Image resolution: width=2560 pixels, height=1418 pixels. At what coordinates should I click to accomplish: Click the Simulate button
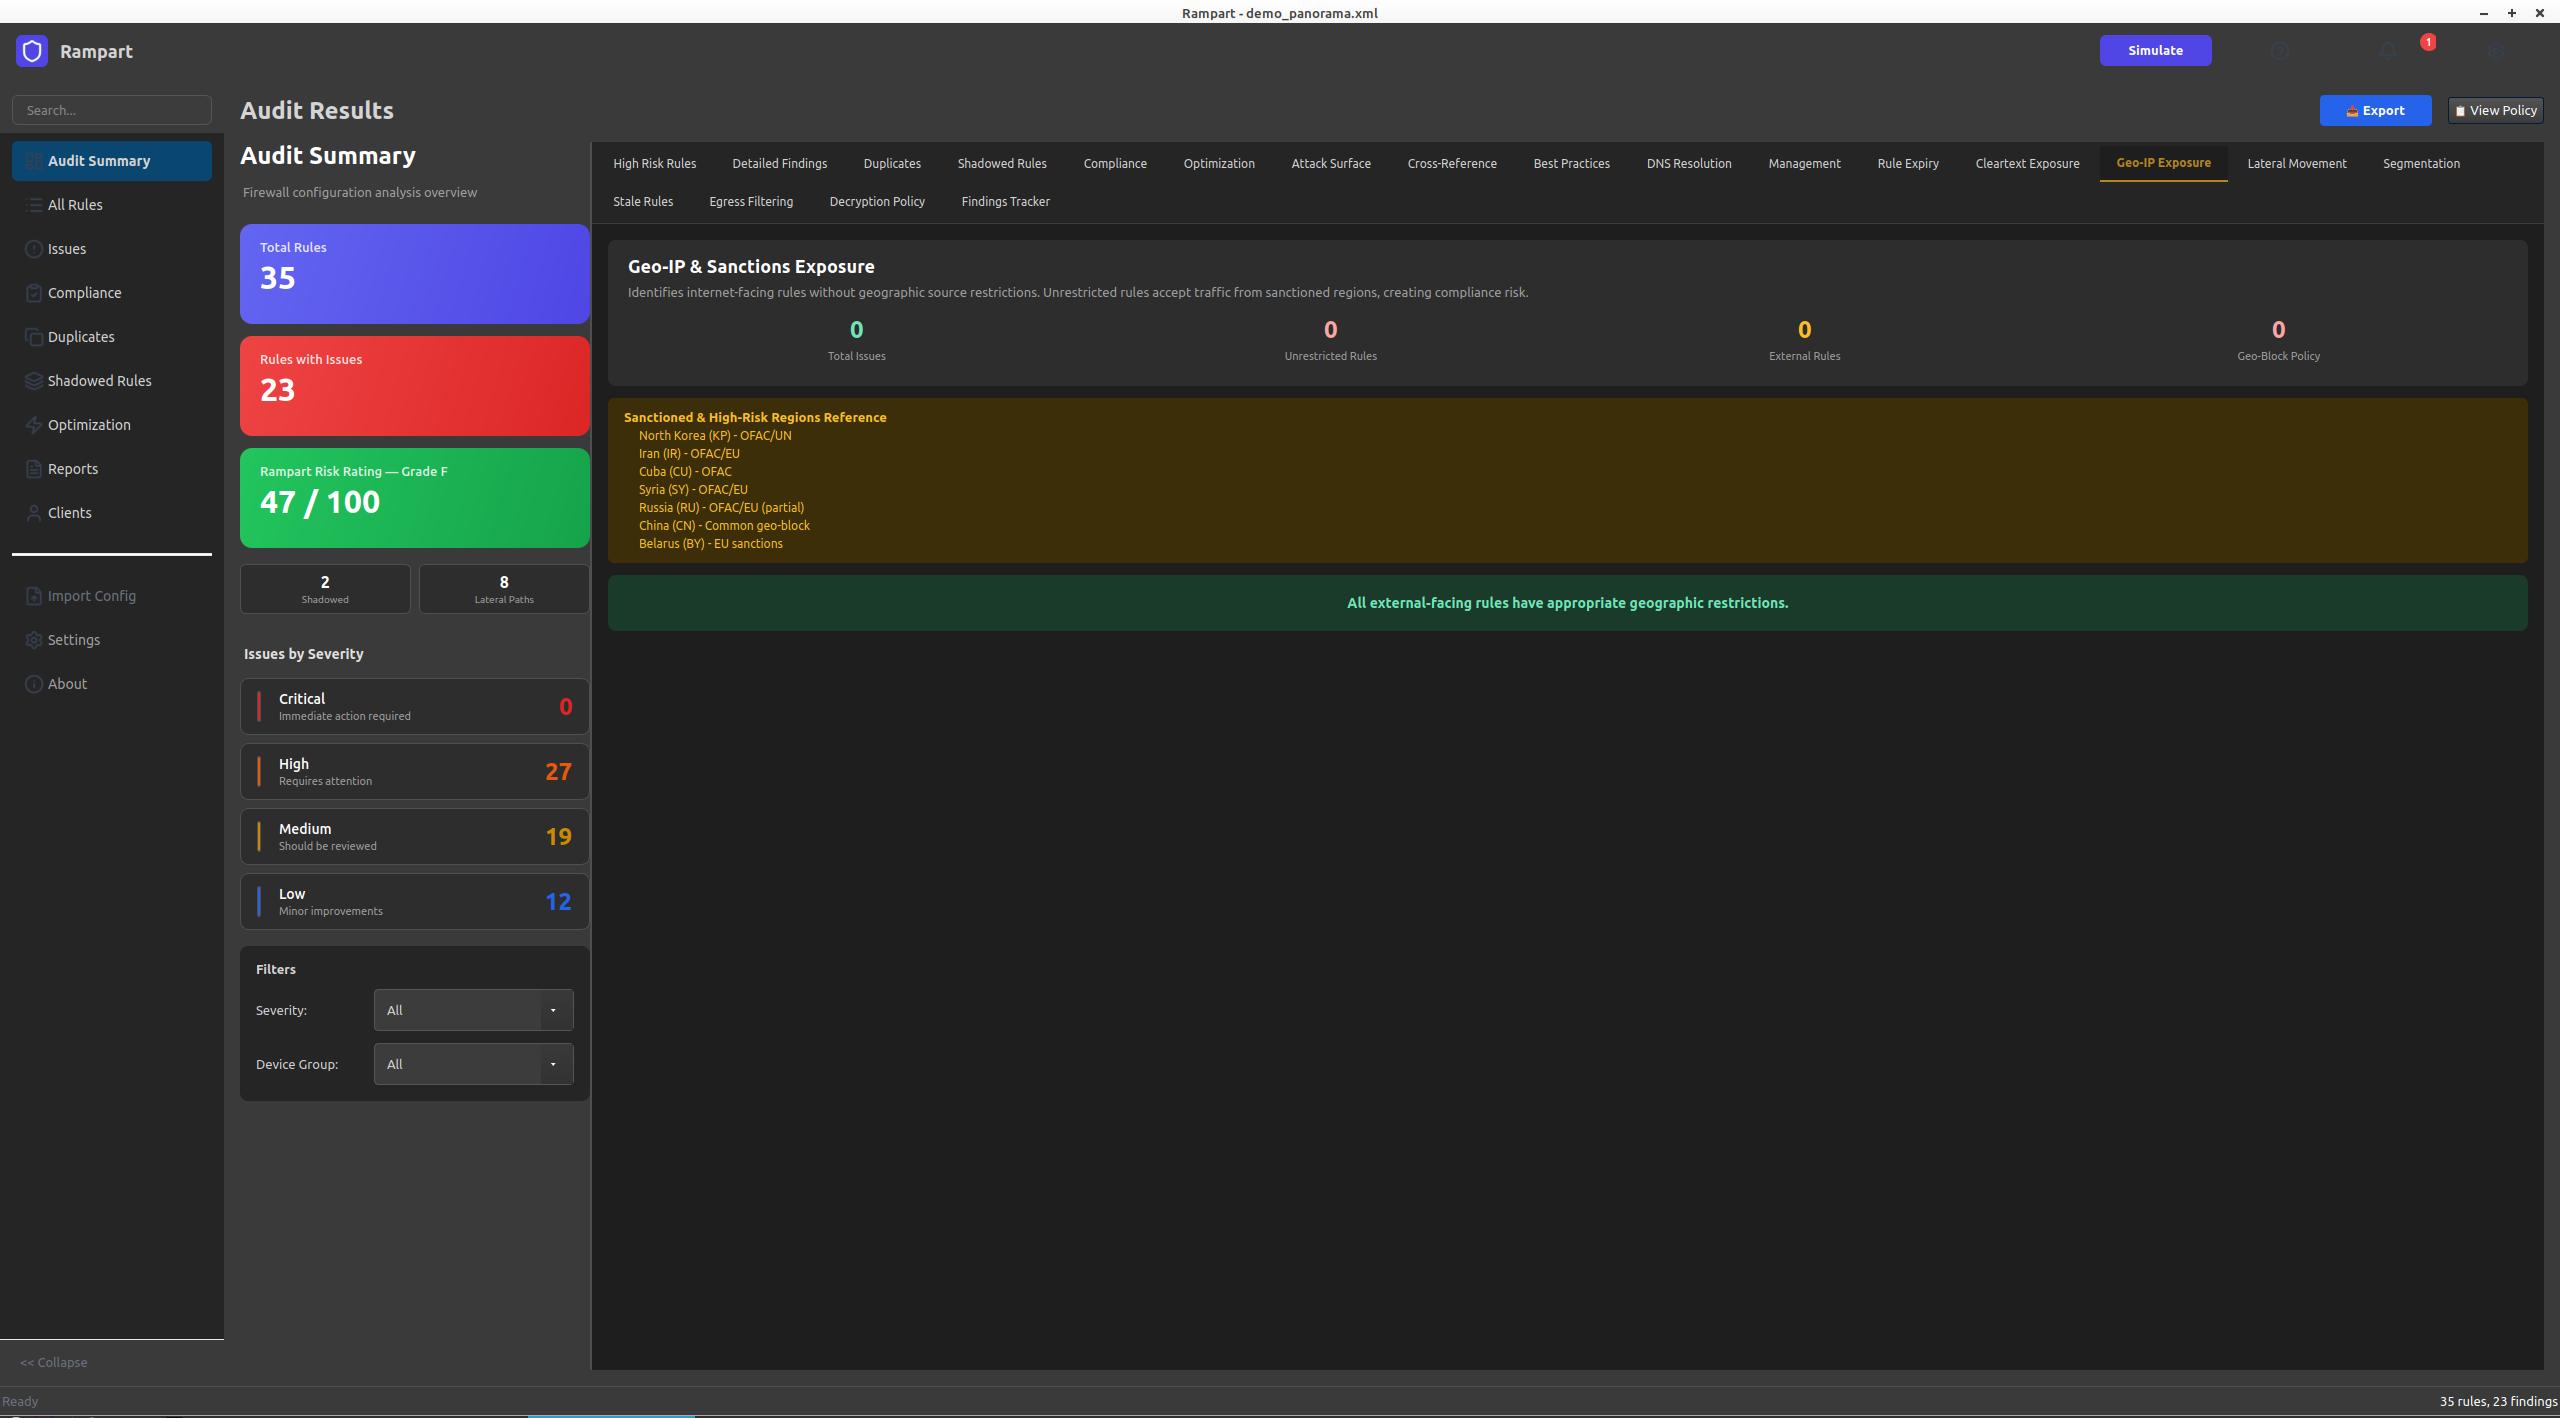(2155, 50)
